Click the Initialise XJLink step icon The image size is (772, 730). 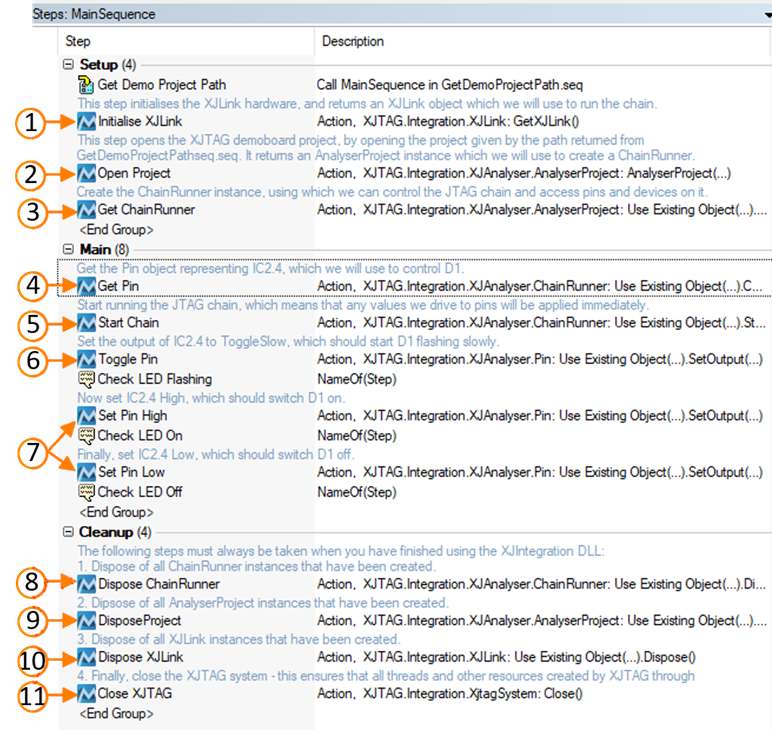pyautogui.click(x=86, y=122)
